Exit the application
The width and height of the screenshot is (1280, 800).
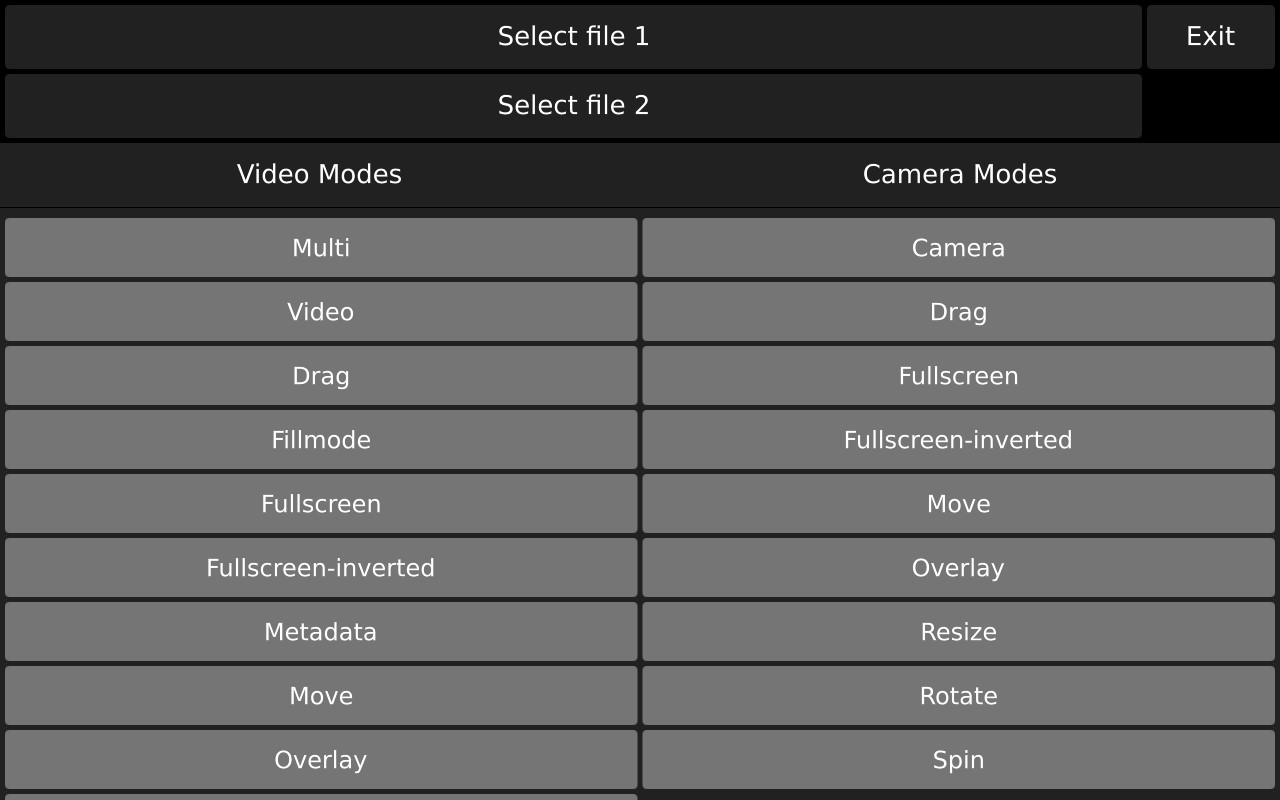point(1211,37)
